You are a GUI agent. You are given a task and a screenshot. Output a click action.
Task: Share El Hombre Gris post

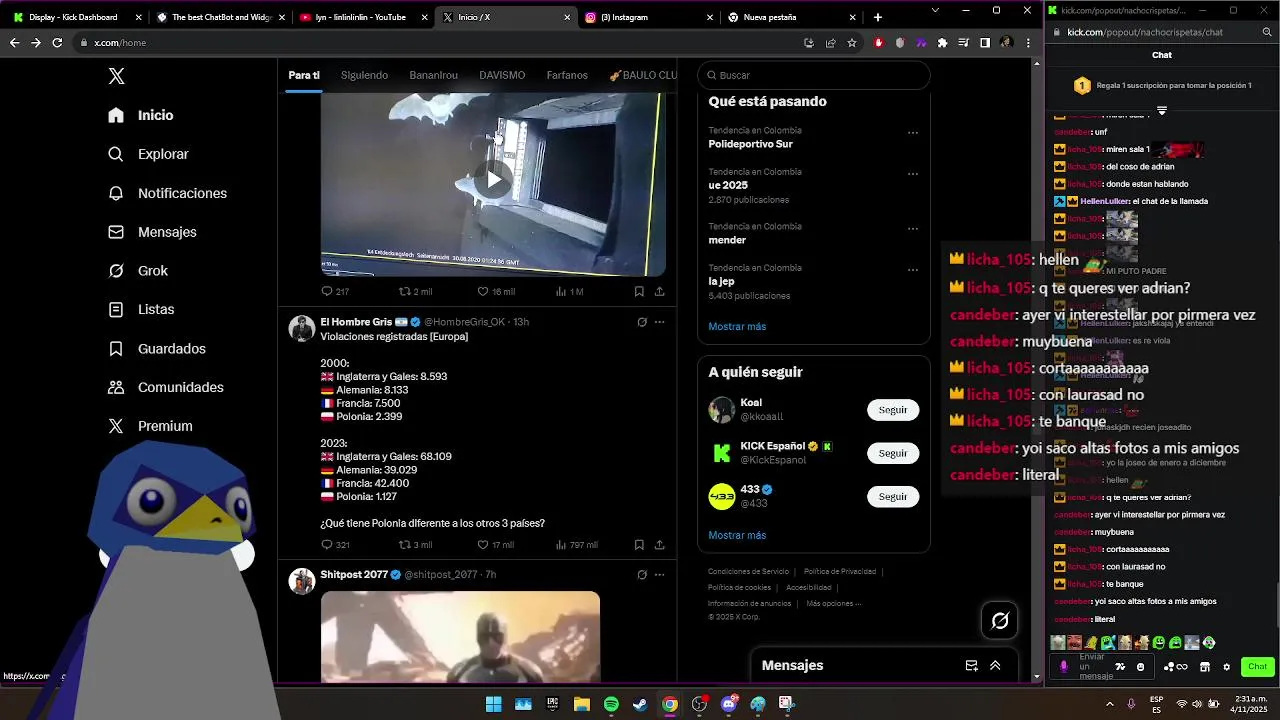(659, 545)
